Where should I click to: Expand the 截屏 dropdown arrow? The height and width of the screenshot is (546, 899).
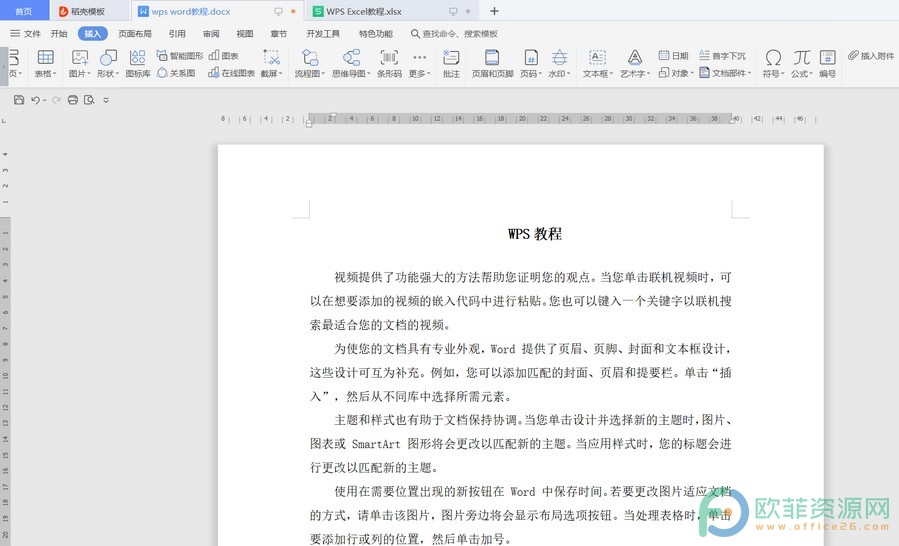280,73
